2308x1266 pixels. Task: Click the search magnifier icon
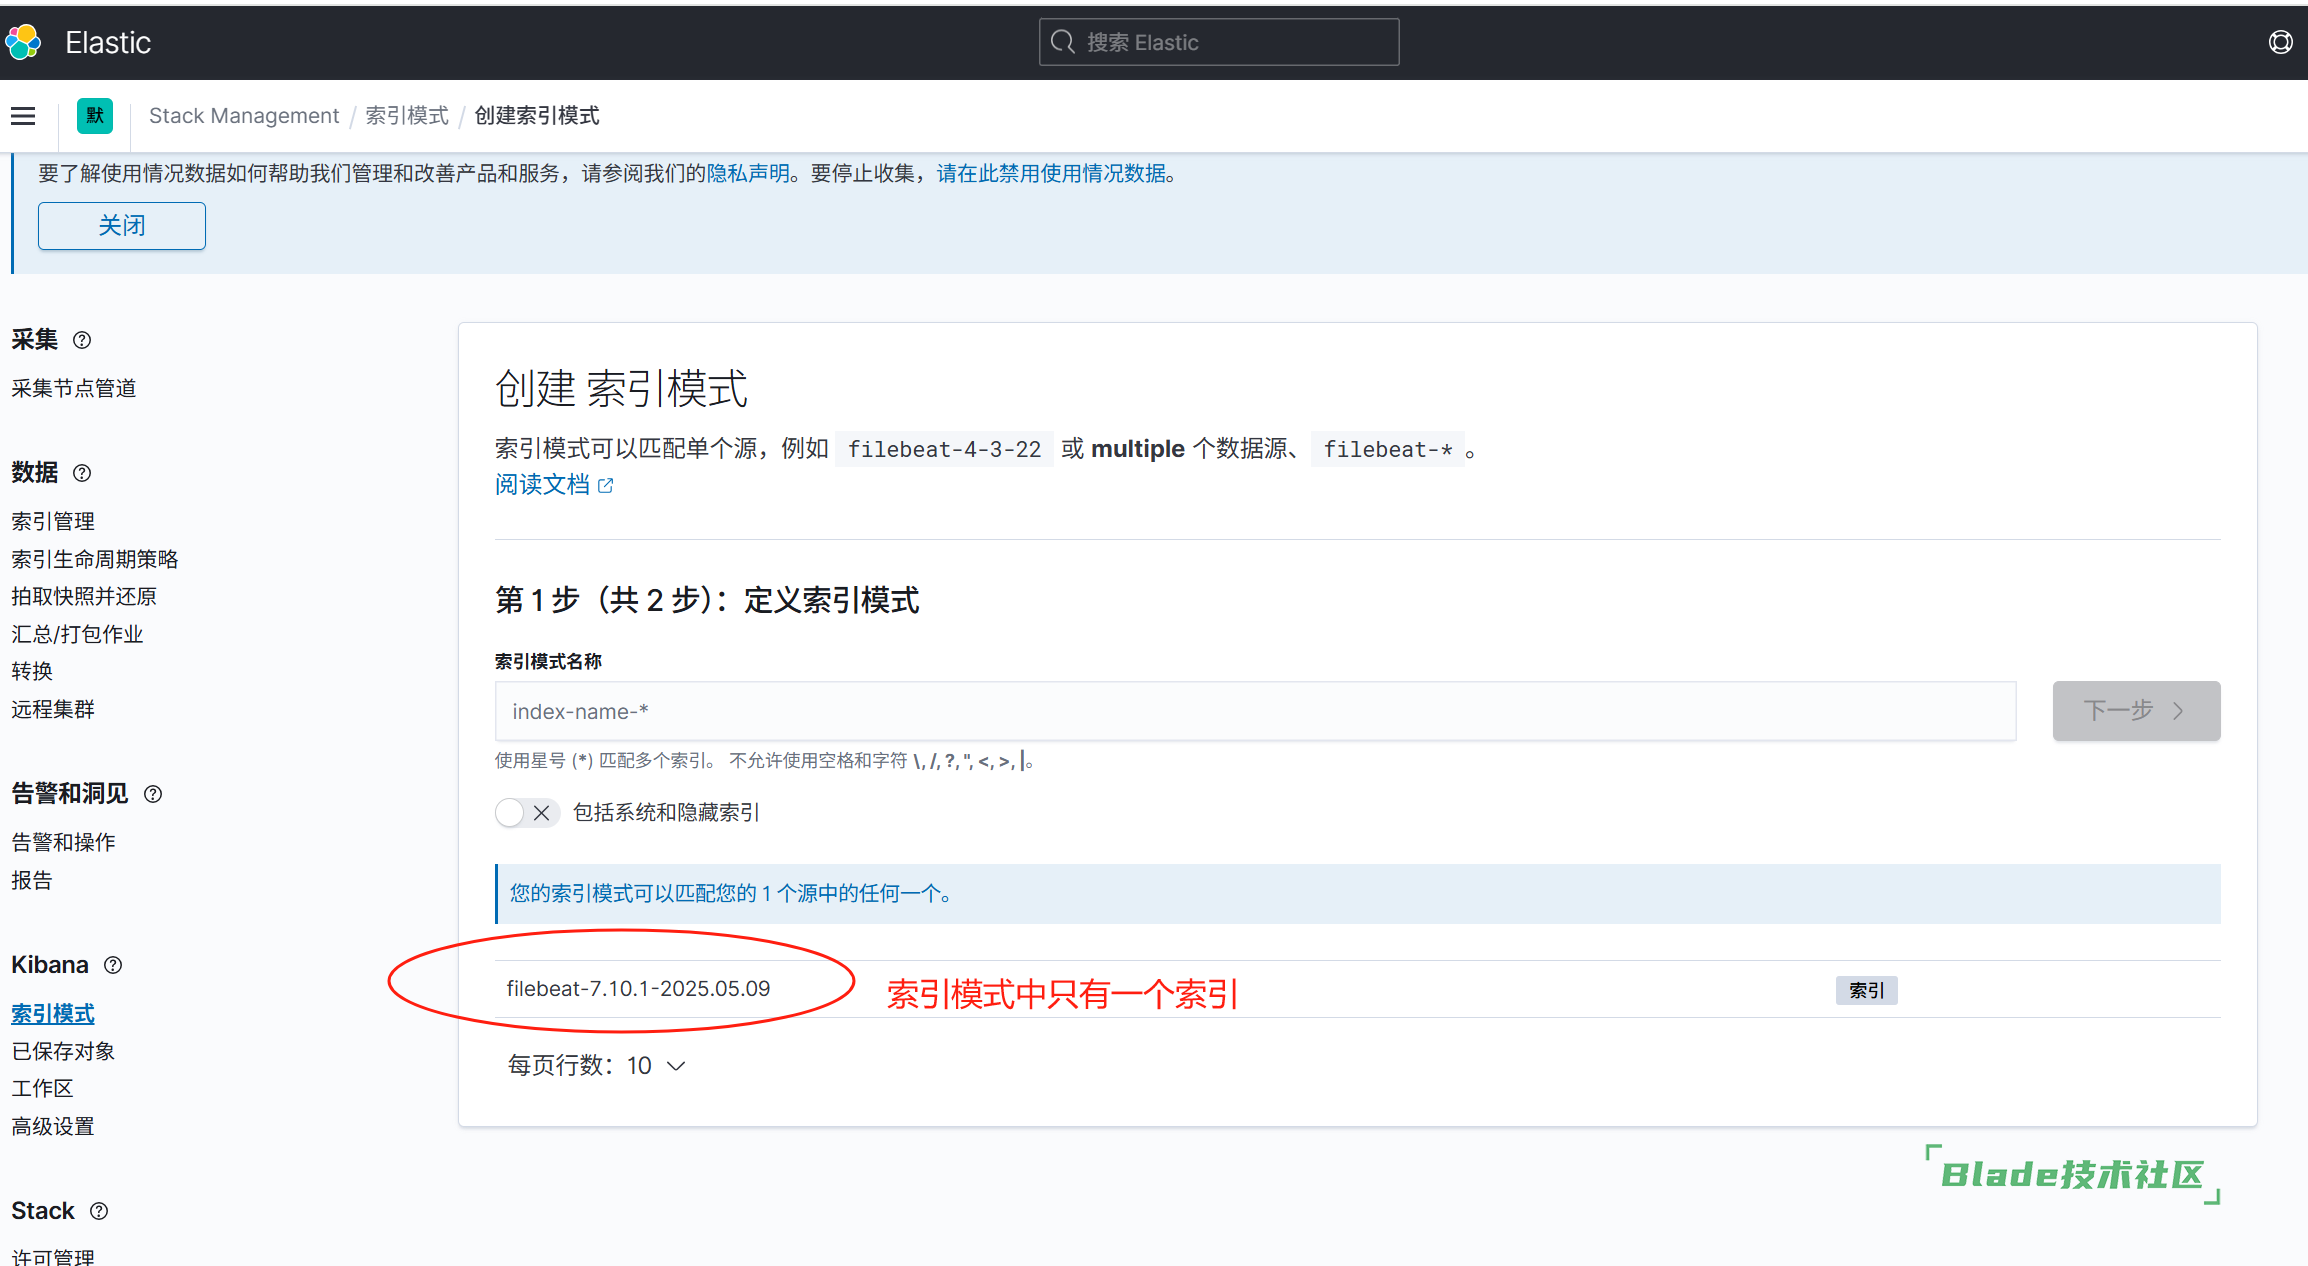coord(1063,42)
